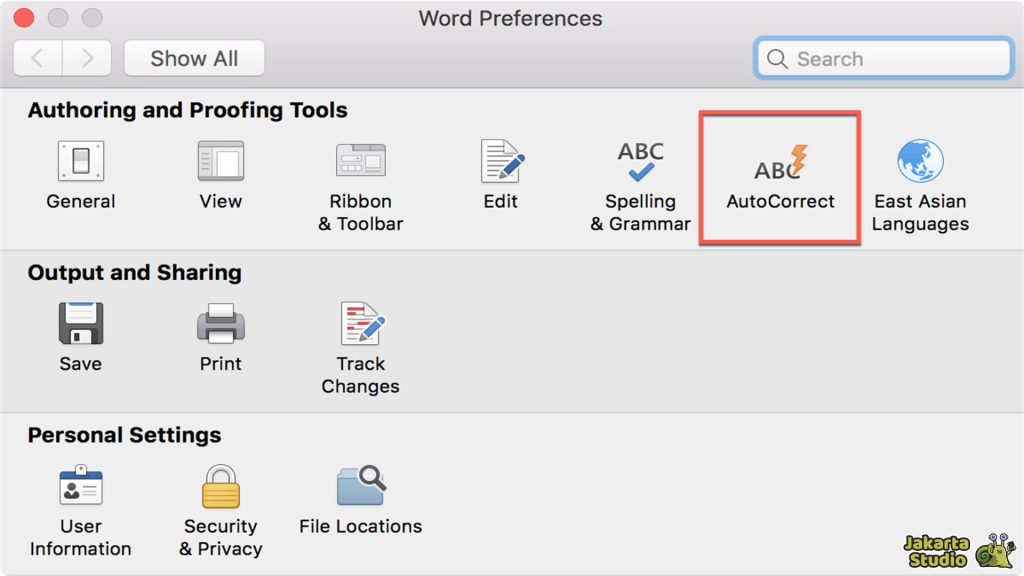Screen dimensions: 1024x576
Task: Close the Word Preferences window
Action: tap(23, 18)
